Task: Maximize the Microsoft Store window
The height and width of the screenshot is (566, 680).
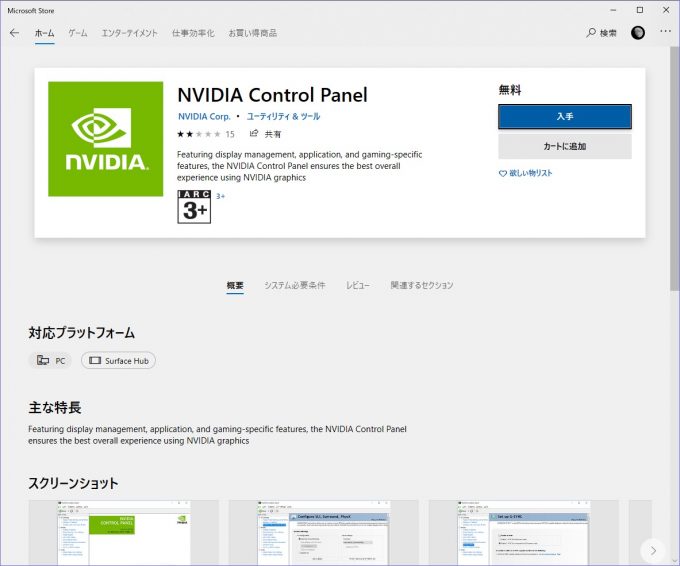Action: click(640, 10)
